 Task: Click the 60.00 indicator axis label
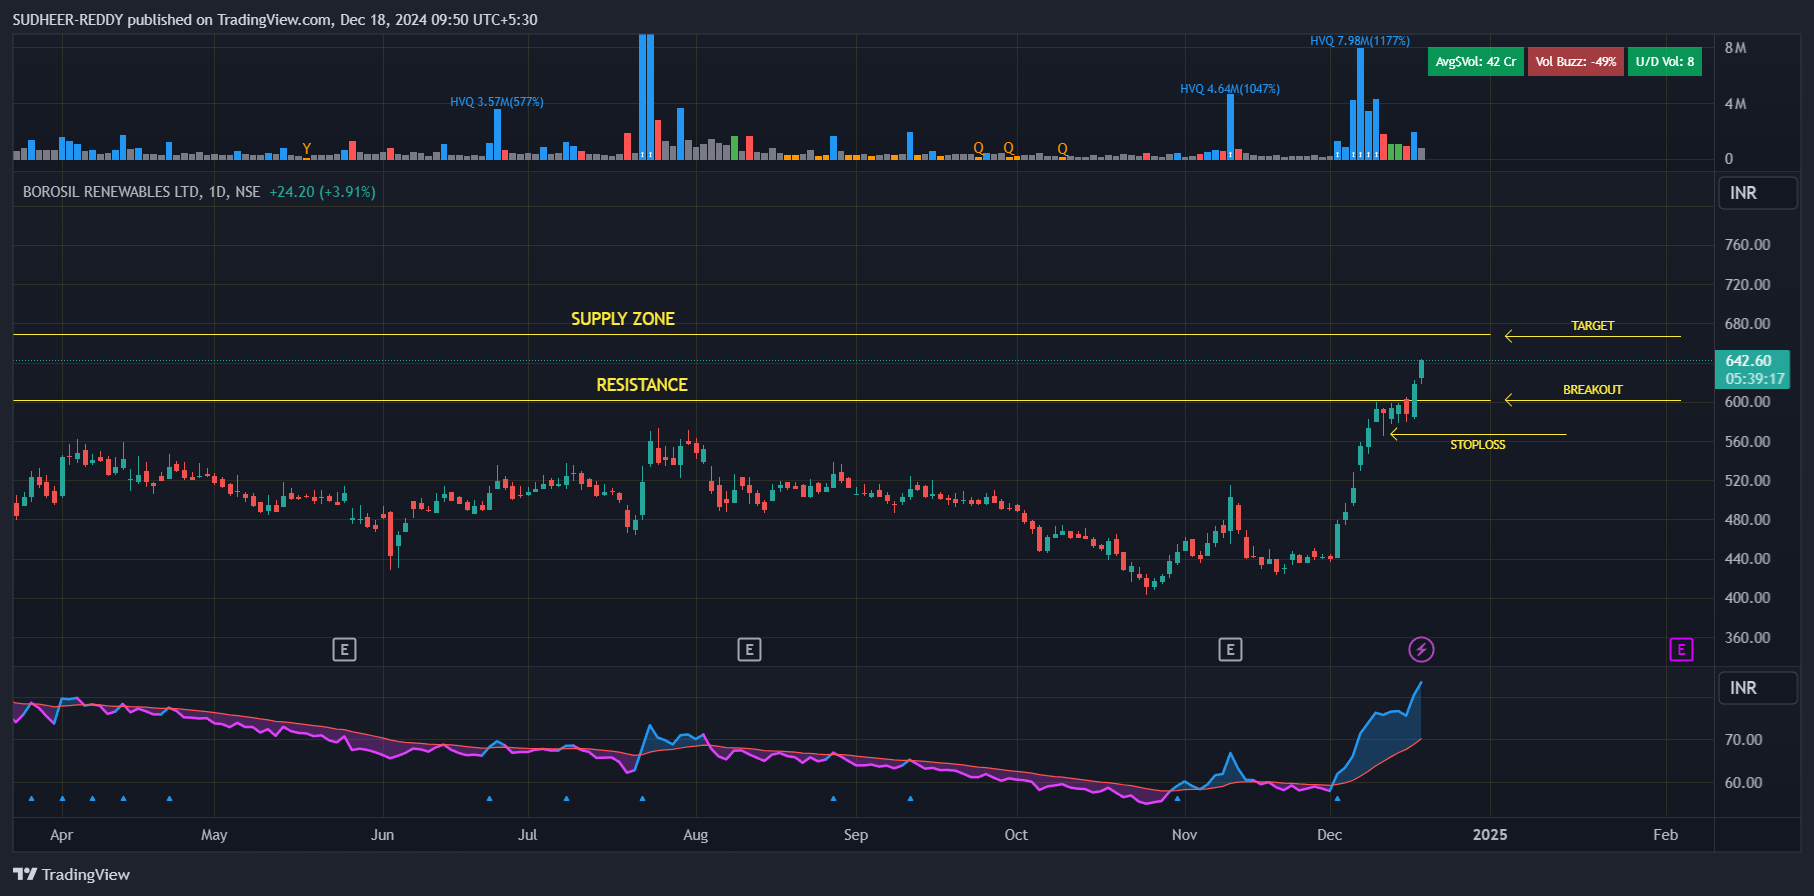pos(1743,783)
